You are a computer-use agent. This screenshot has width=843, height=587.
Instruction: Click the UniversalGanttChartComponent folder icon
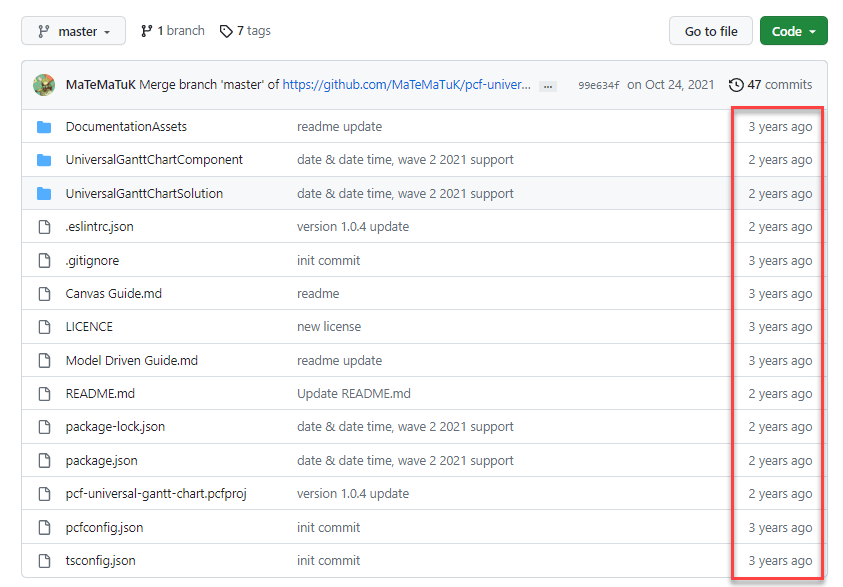point(44,160)
